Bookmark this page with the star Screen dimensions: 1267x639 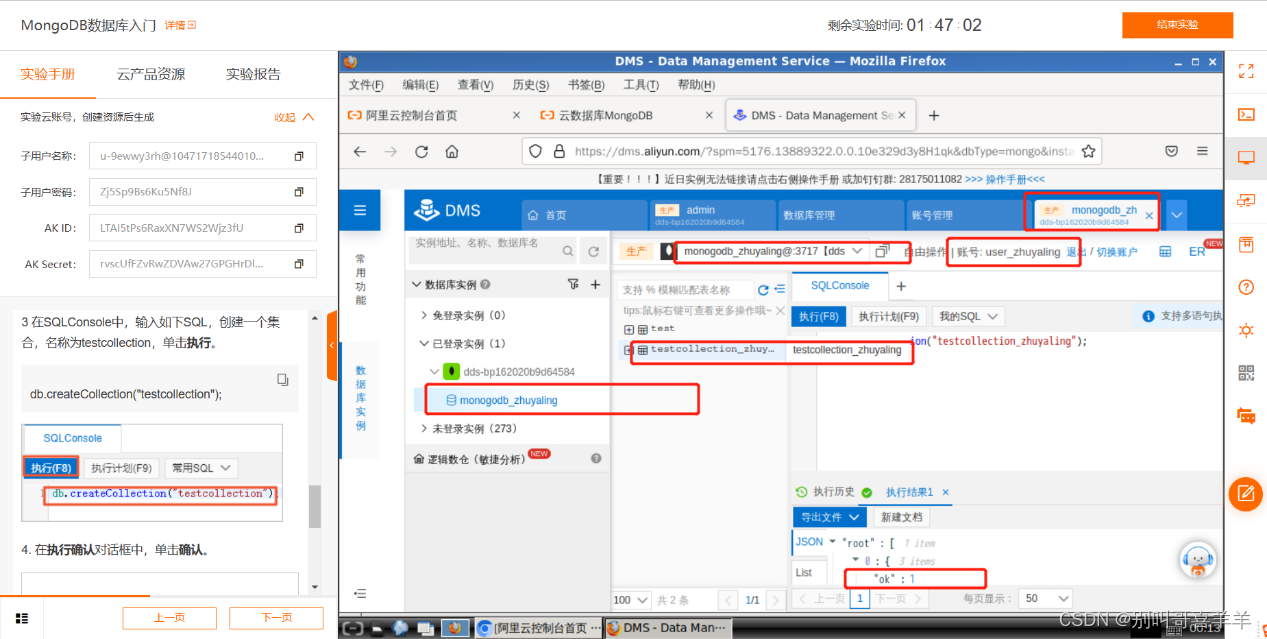tap(1088, 152)
